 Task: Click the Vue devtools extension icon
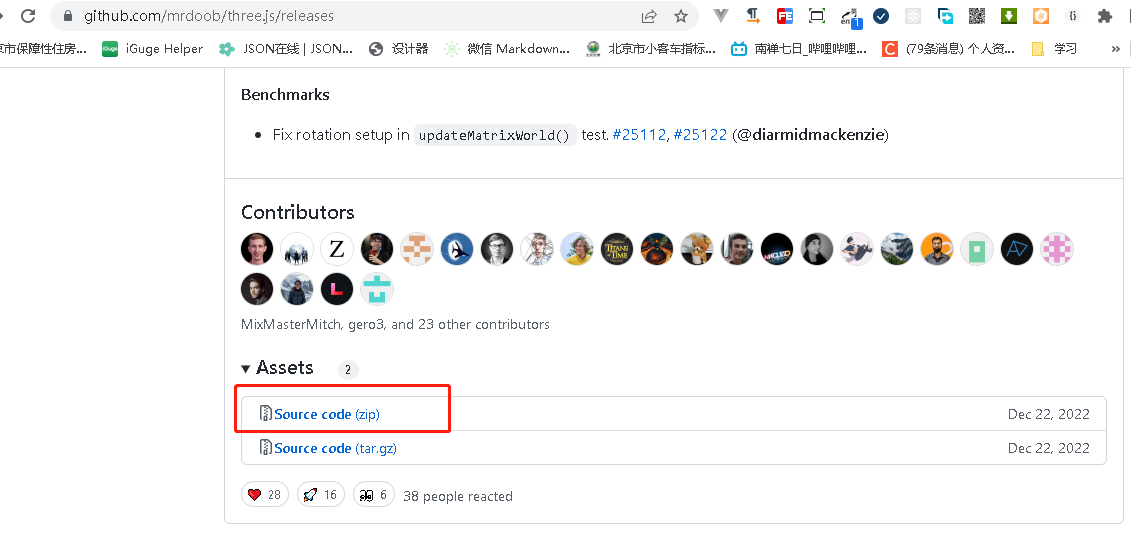point(721,16)
